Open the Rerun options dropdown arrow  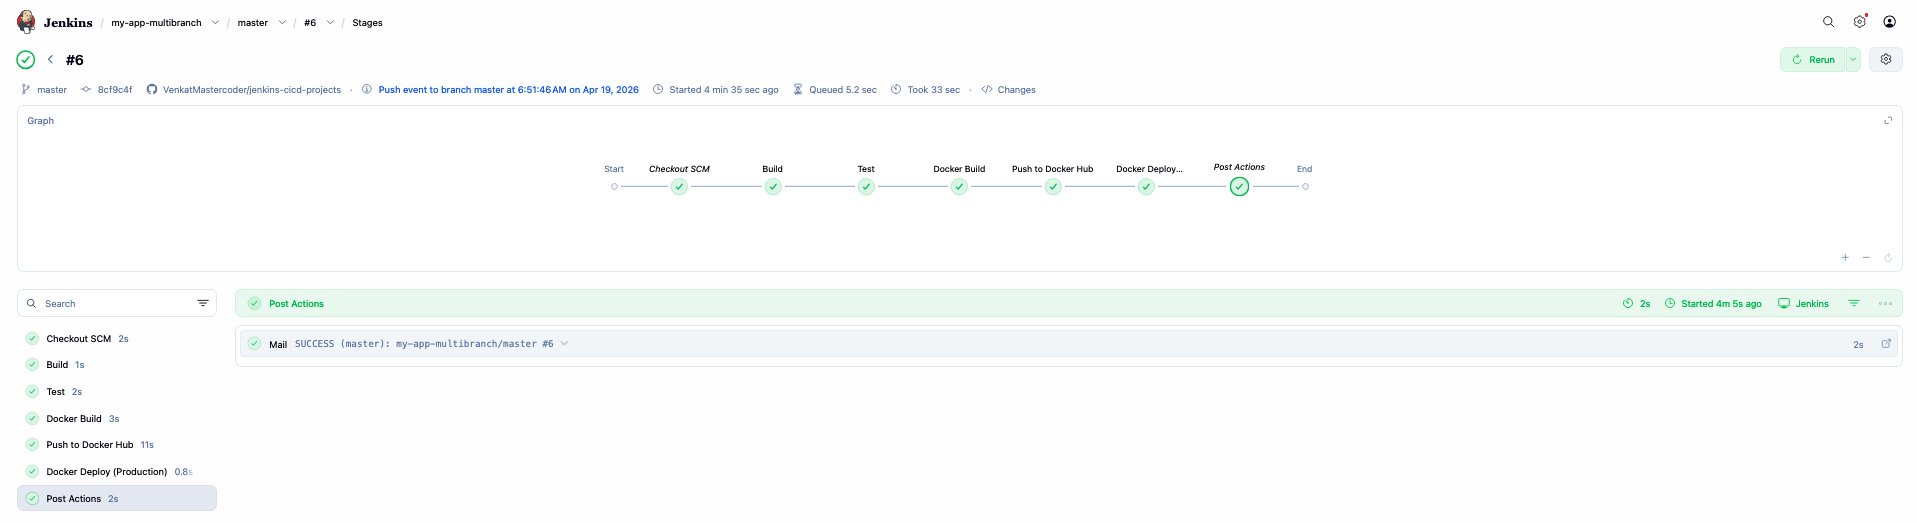[1853, 60]
